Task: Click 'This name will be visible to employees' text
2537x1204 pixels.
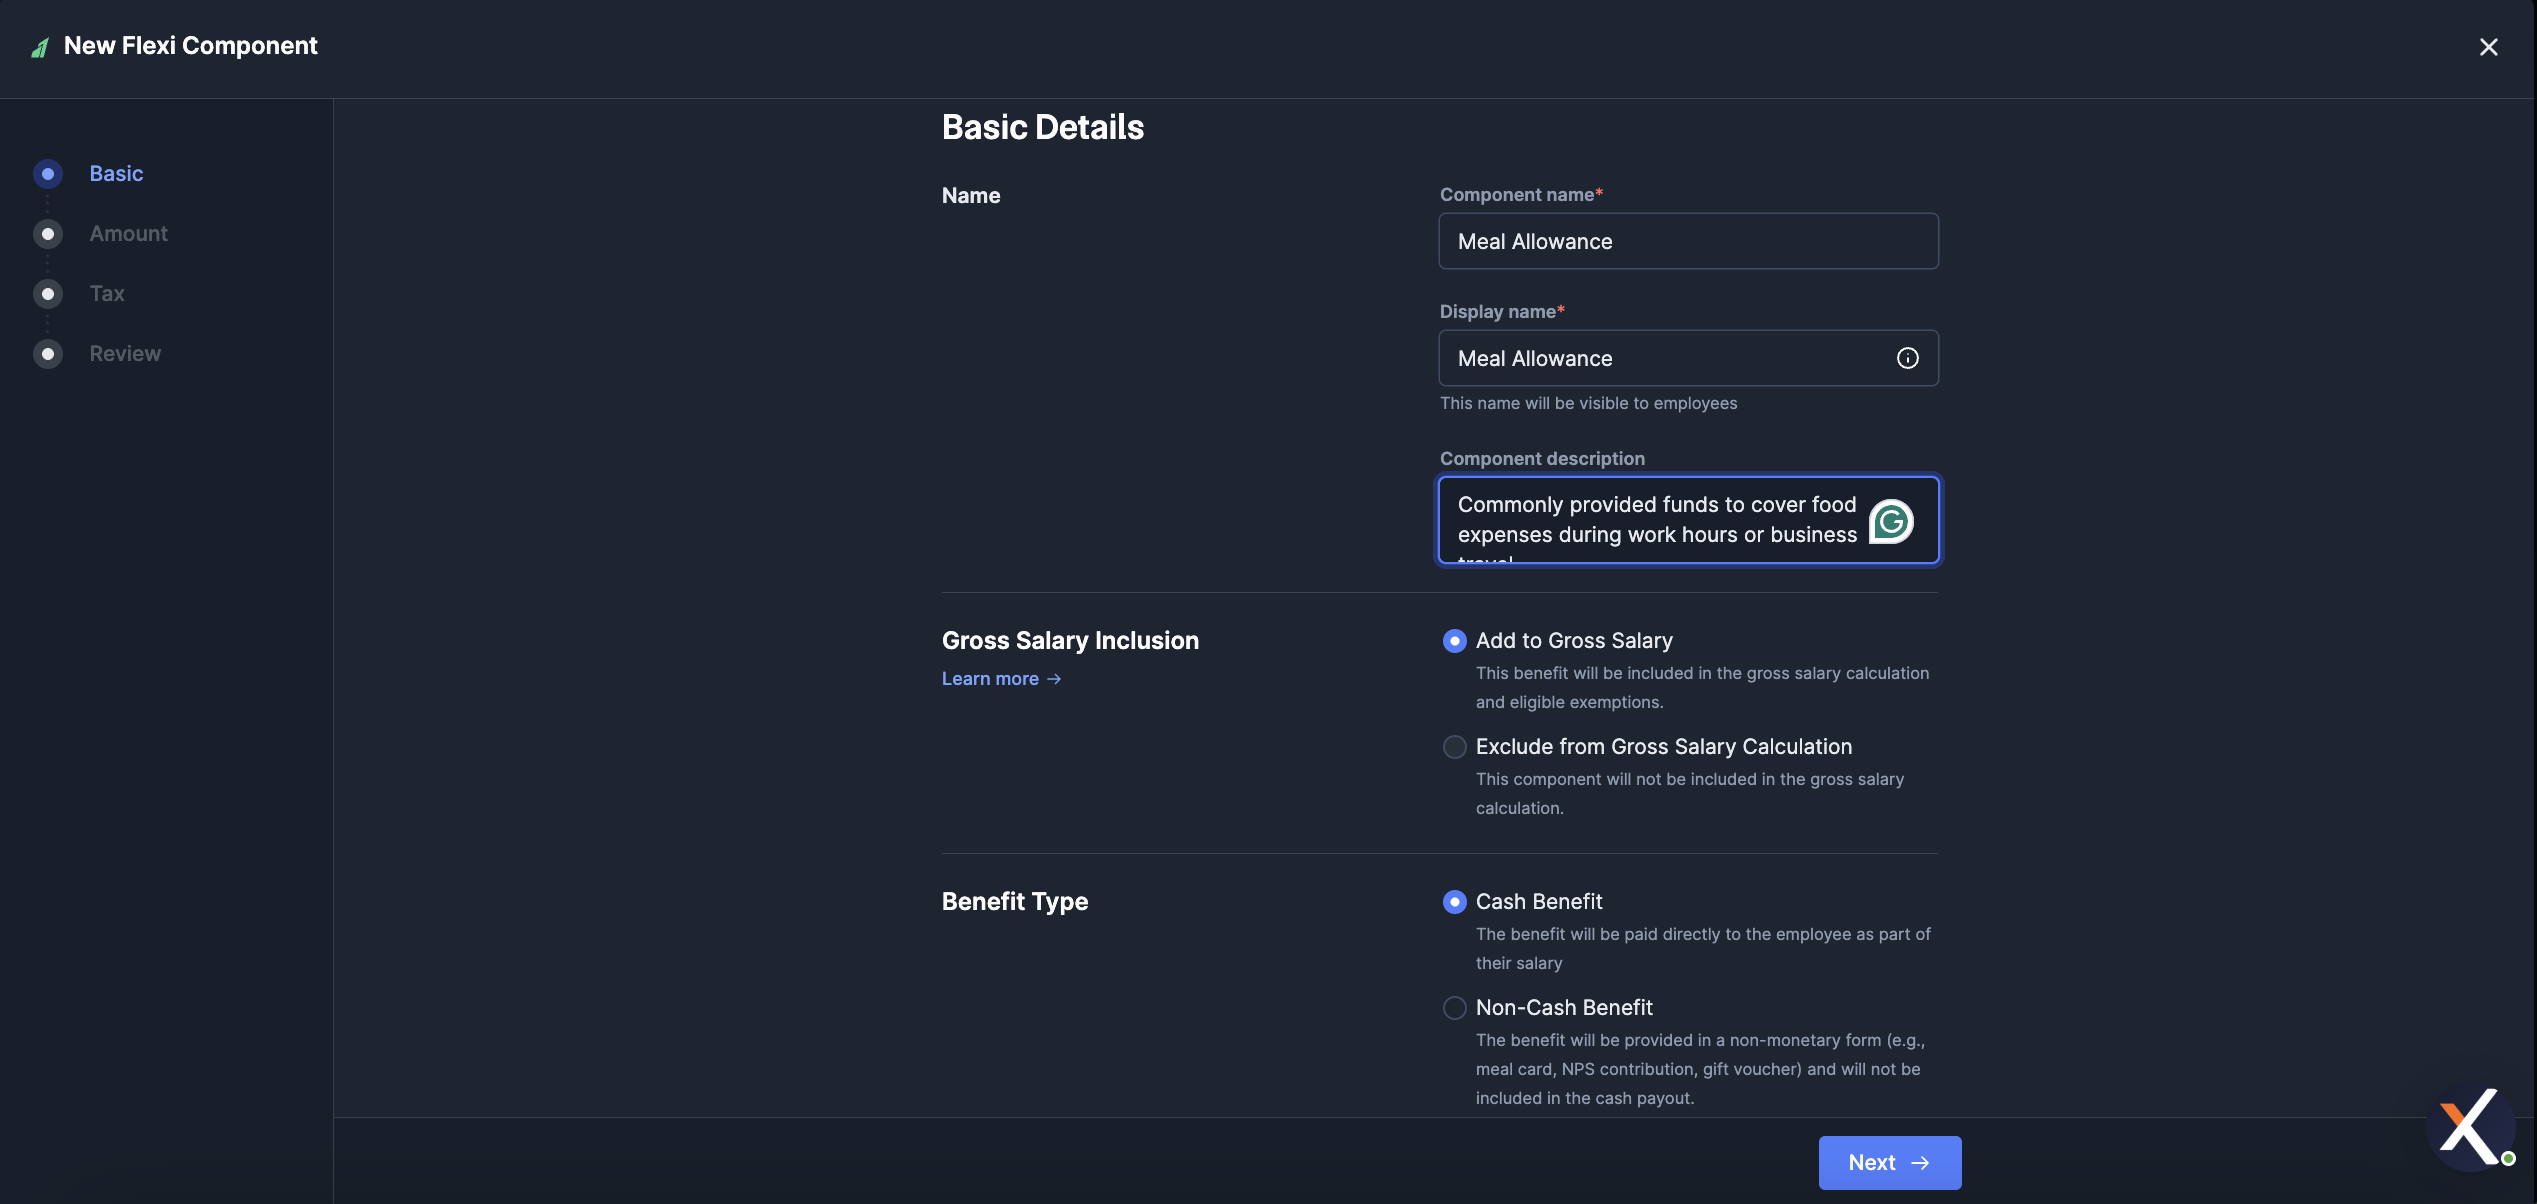Action: click(1588, 404)
